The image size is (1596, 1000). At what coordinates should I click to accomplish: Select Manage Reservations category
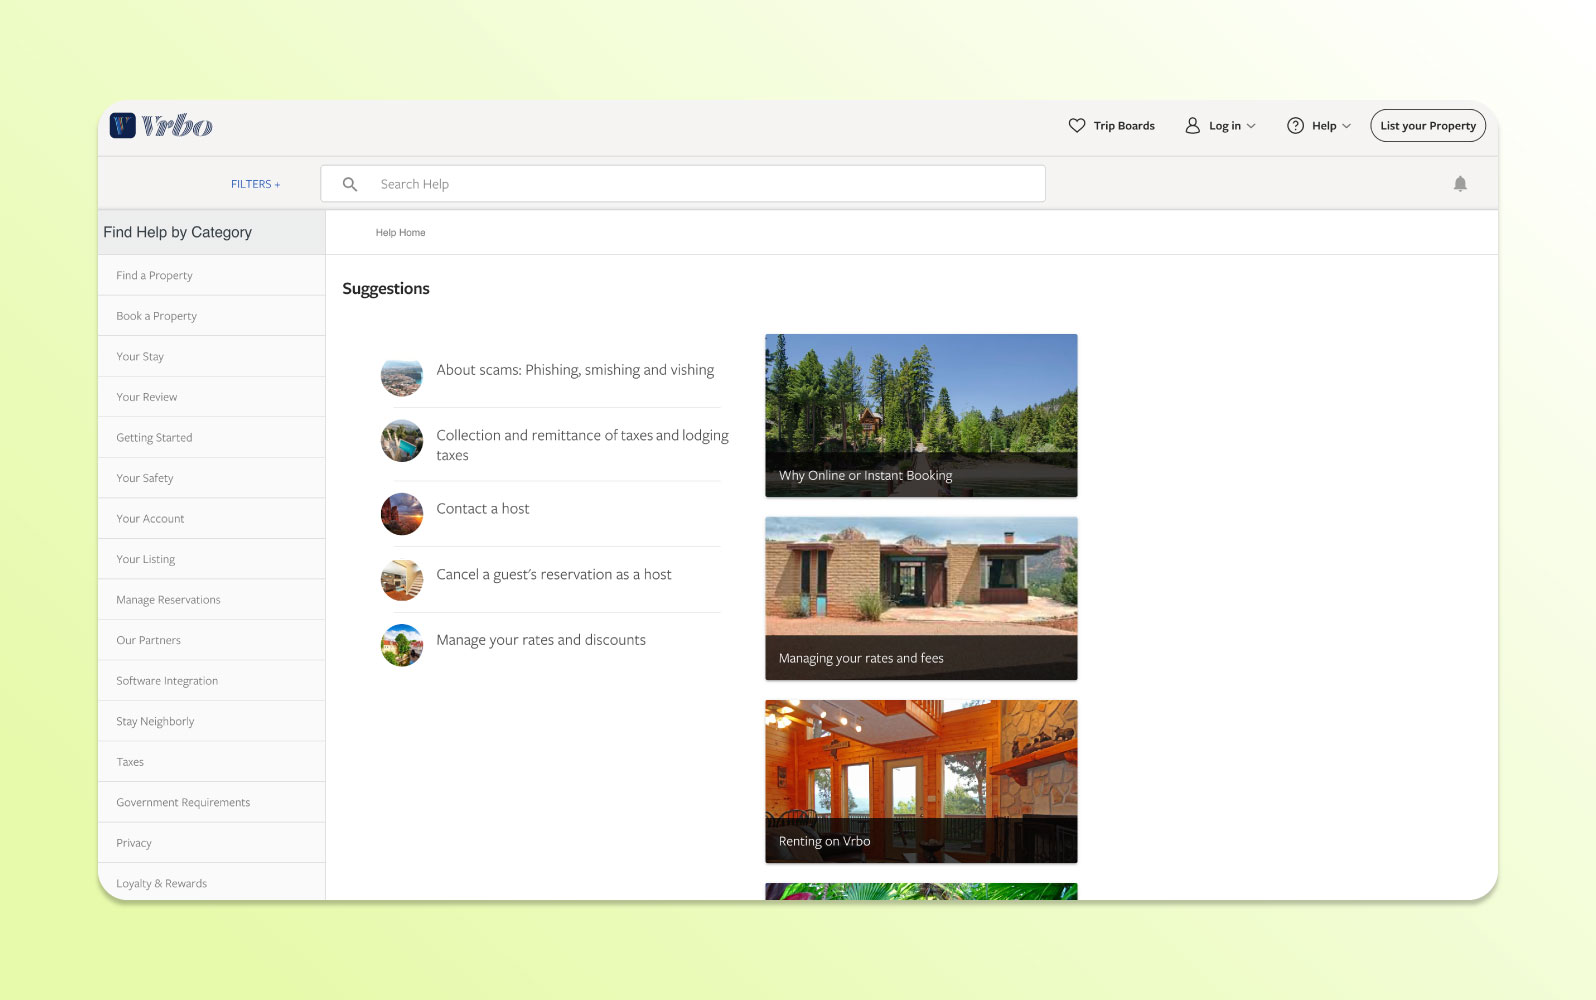pos(168,600)
